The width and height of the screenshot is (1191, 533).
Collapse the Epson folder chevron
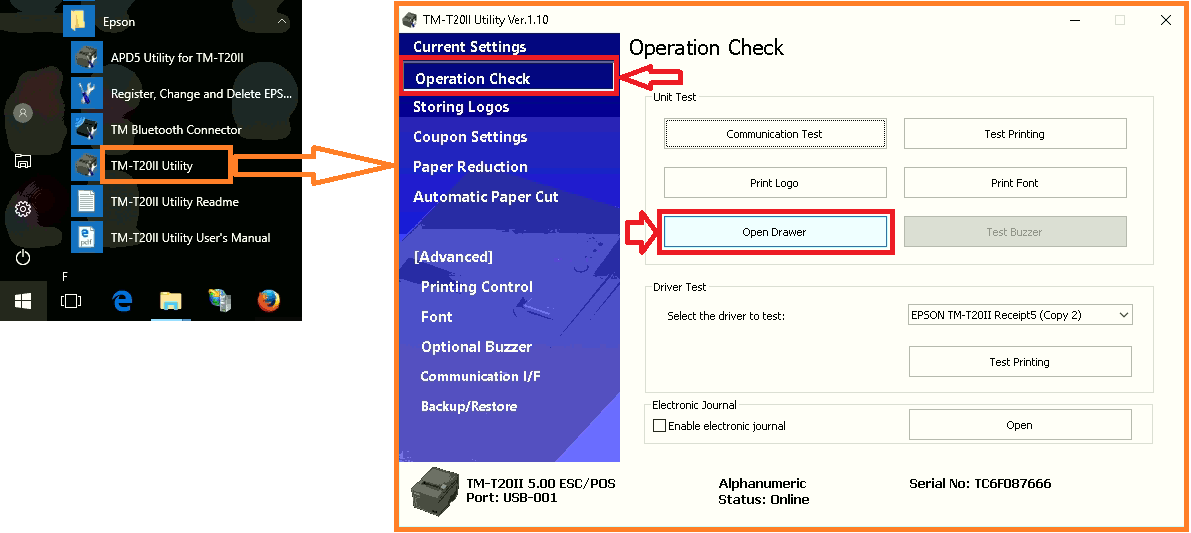[x=282, y=21]
